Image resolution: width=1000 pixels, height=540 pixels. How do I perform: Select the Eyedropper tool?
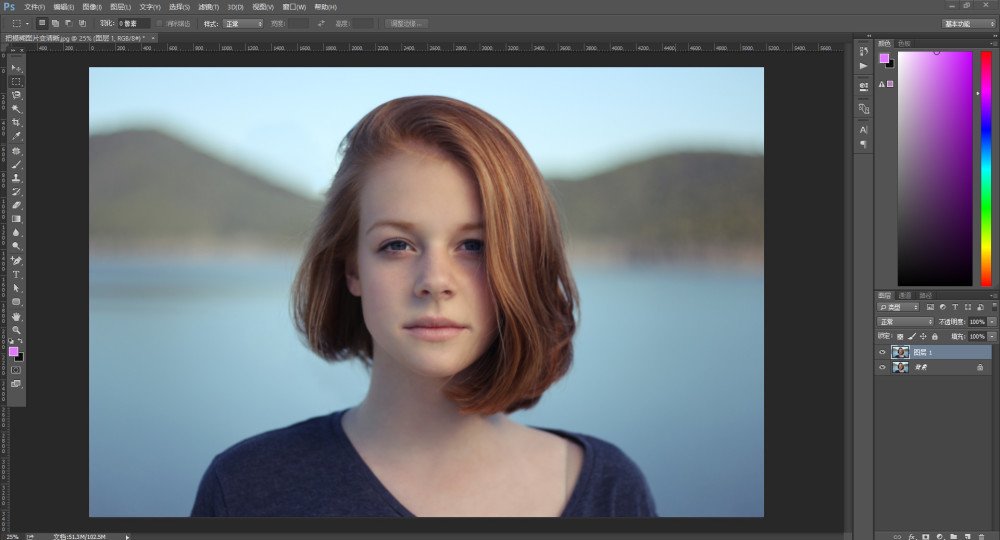[x=16, y=136]
